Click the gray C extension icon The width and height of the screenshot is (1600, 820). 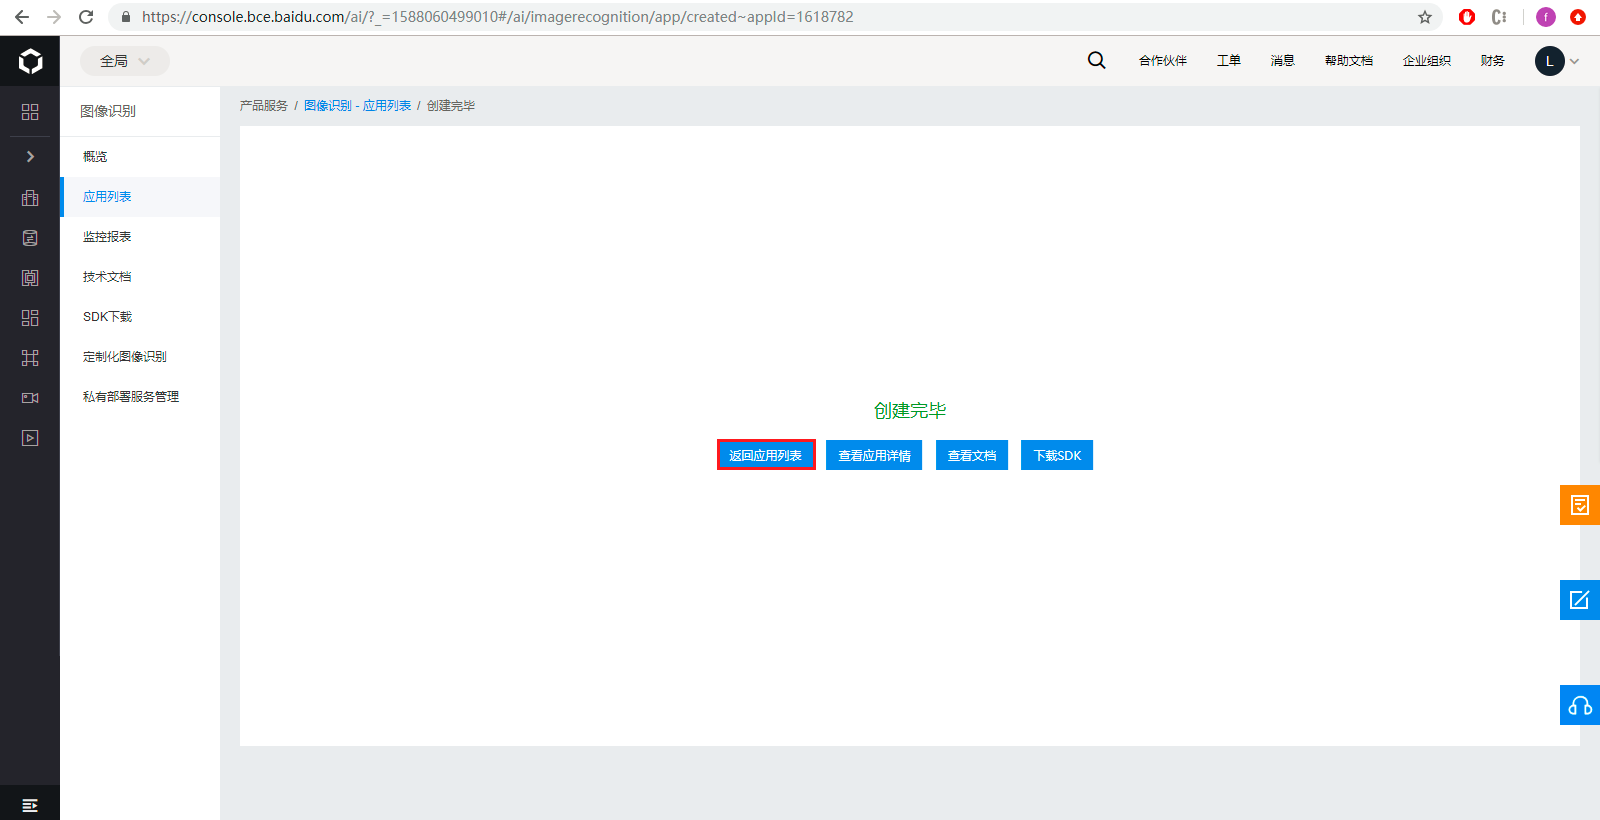click(1499, 17)
